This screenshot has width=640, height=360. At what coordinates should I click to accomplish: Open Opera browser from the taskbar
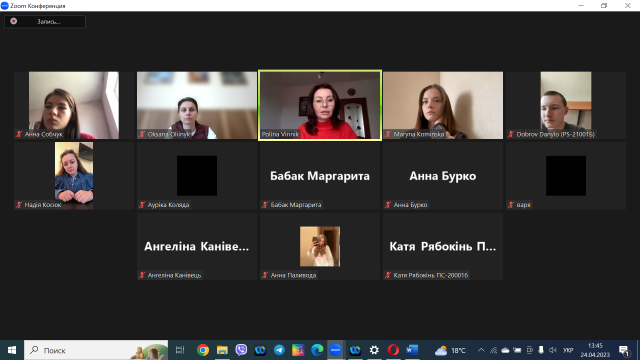tap(393, 350)
